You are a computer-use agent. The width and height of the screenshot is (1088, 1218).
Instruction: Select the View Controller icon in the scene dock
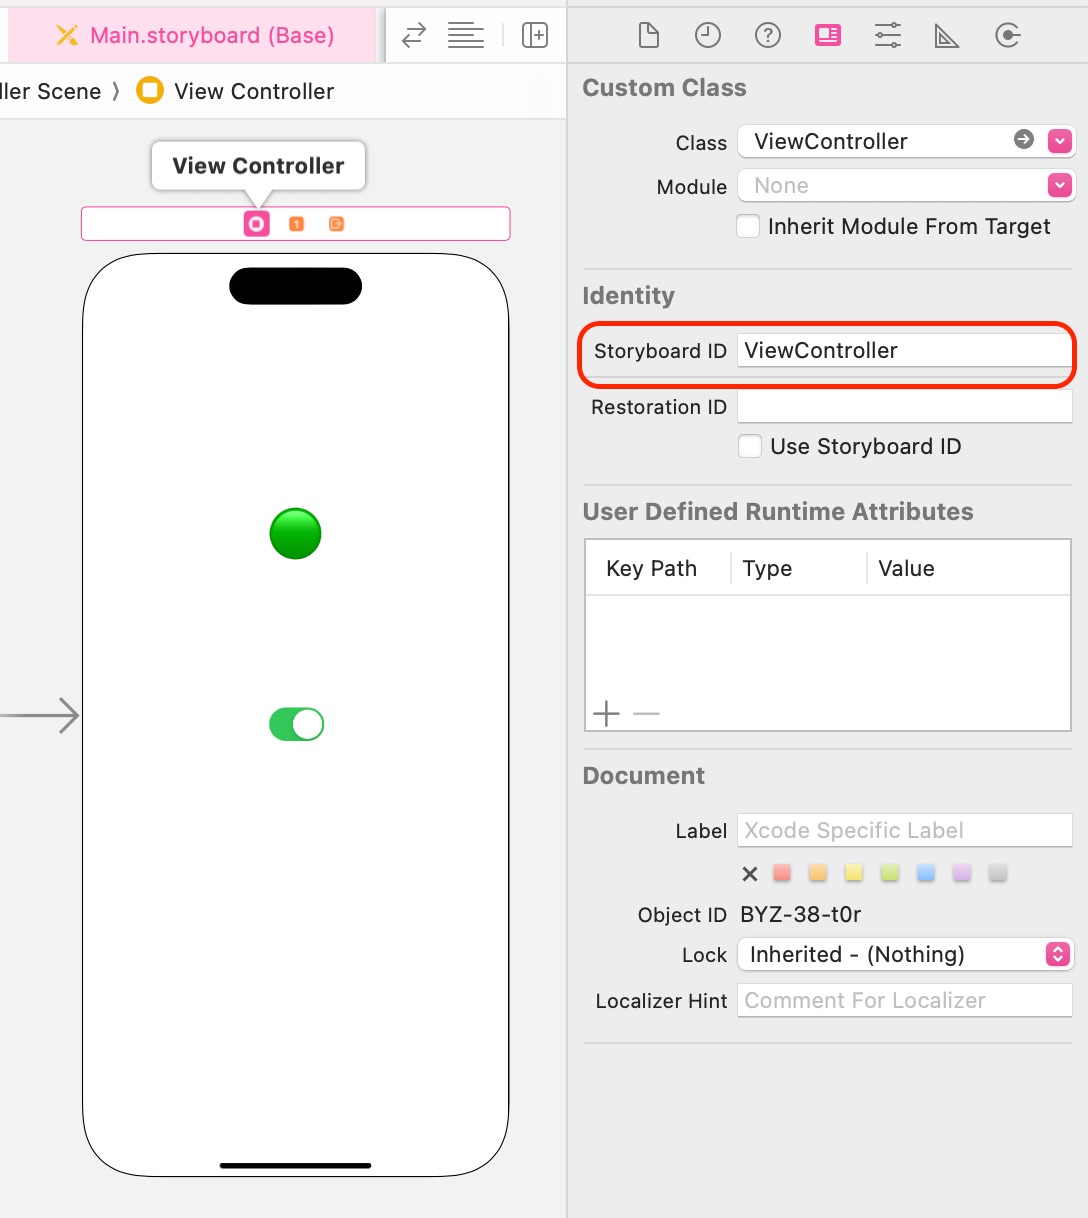256,223
